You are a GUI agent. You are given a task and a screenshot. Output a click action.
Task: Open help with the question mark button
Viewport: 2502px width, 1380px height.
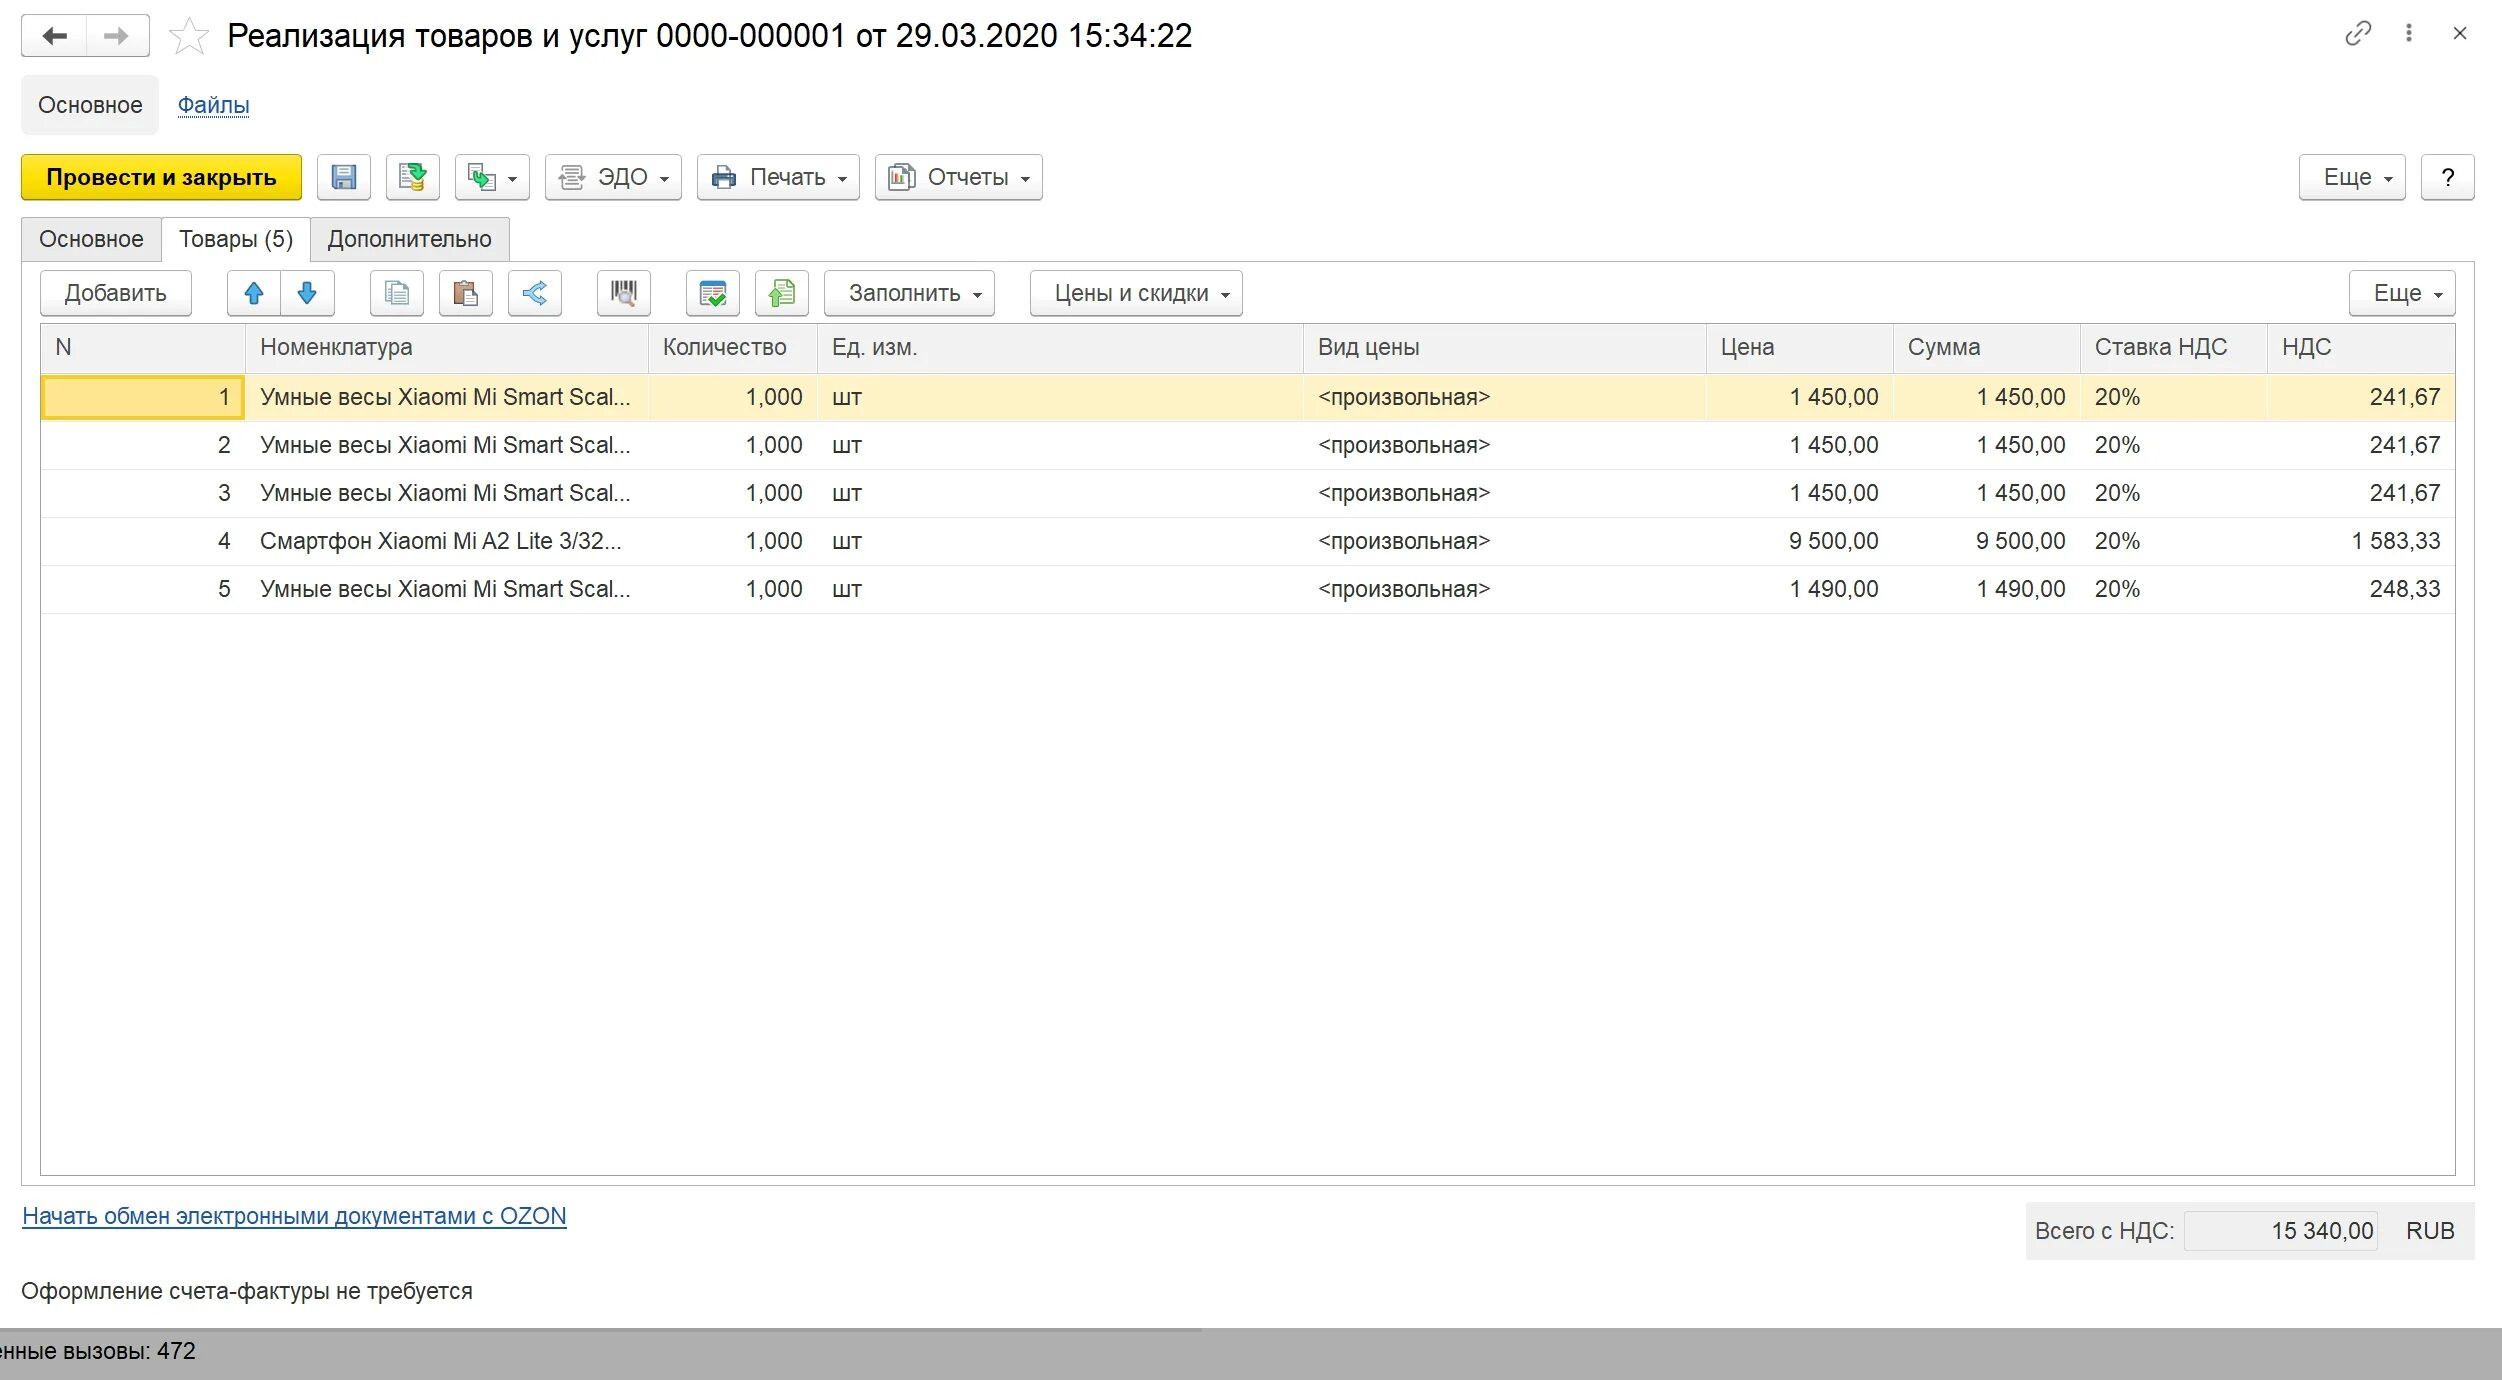(x=2448, y=177)
